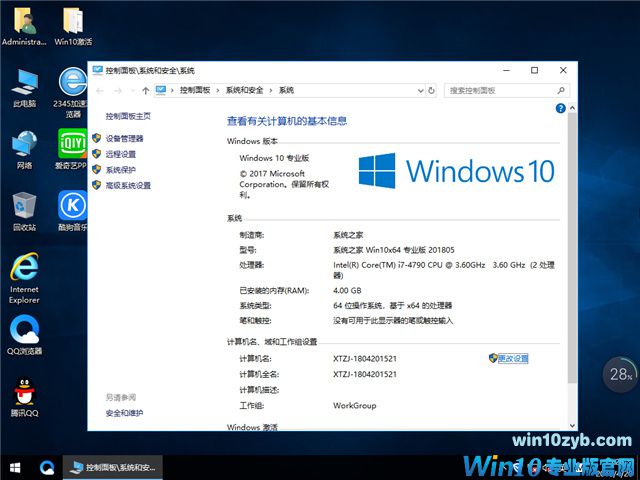Click the 控制面板 breadcrumb
The height and width of the screenshot is (480, 640).
click(195, 90)
